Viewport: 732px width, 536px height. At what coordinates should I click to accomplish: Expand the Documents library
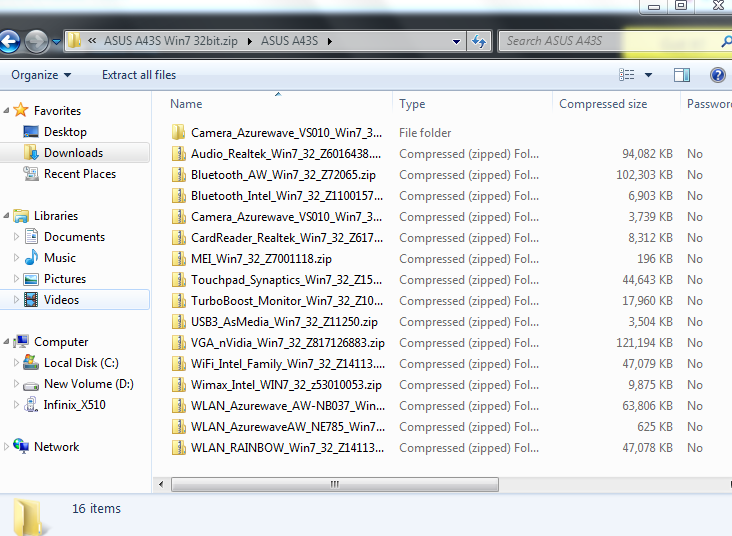pyautogui.click(x=16, y=237)
